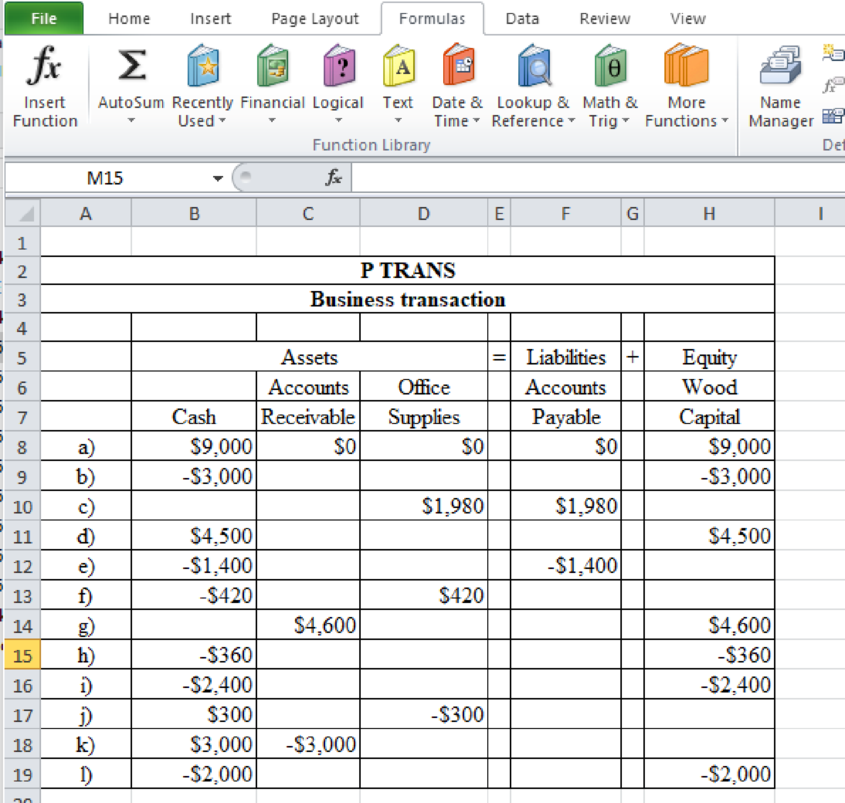845x803 pixels.
Task: Expand the More Functions dropdown
Action: [686, 121]
